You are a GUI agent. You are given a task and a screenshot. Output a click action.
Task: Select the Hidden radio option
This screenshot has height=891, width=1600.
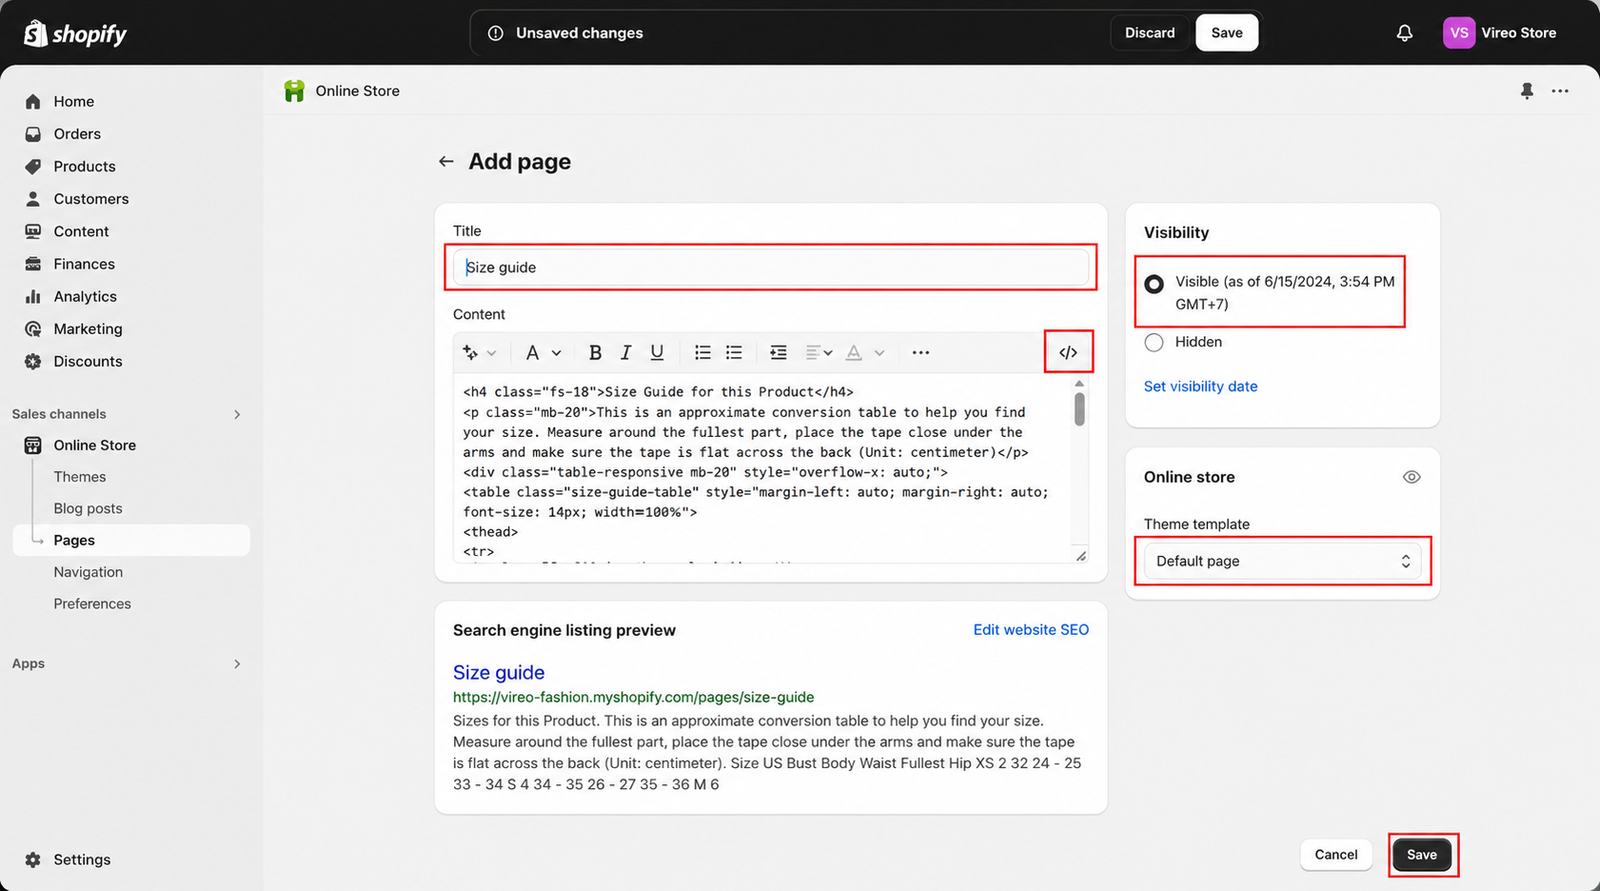tap(1154, 342)
